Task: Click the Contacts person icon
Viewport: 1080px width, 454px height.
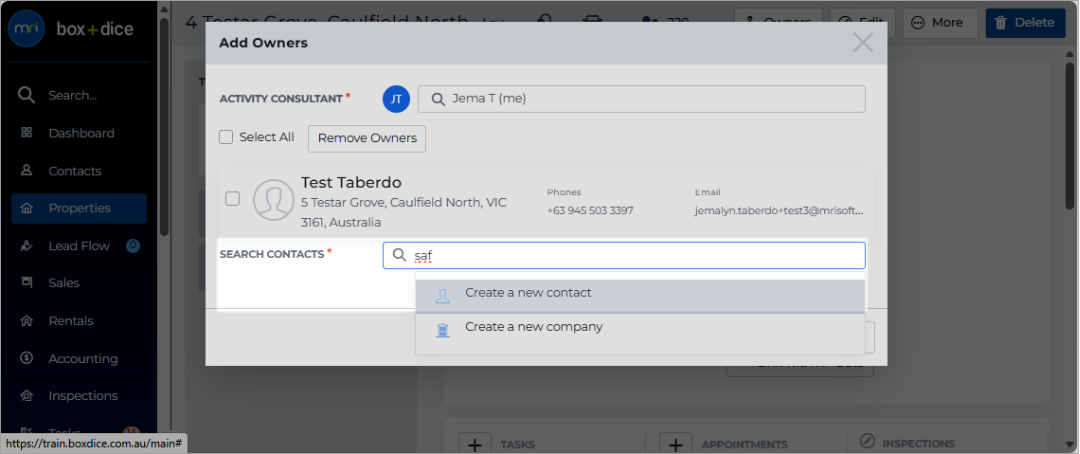Action: point(27,170)
